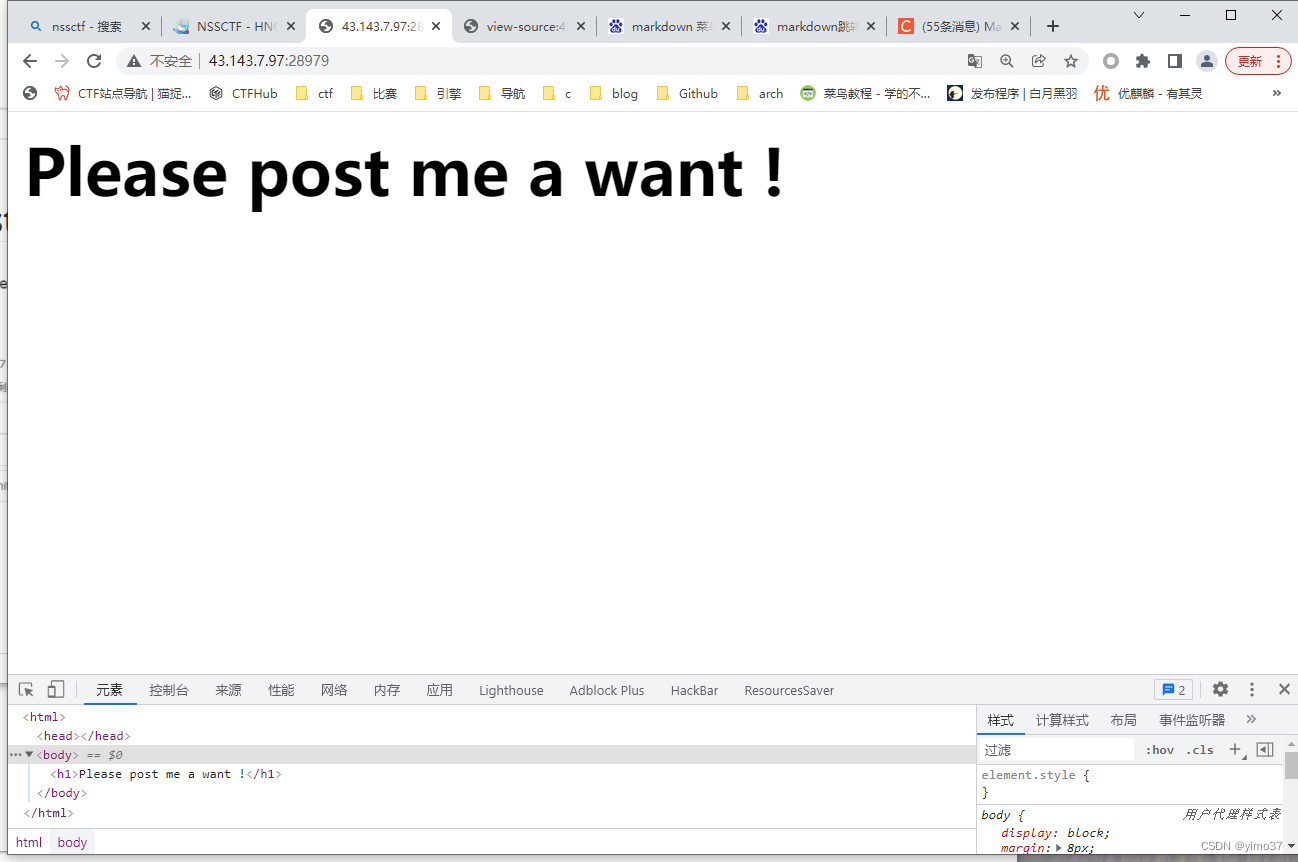This screenshot has width=1298, height=862.
Task: Open the 导航 bookmarks folder
Action: click(501, 93)
